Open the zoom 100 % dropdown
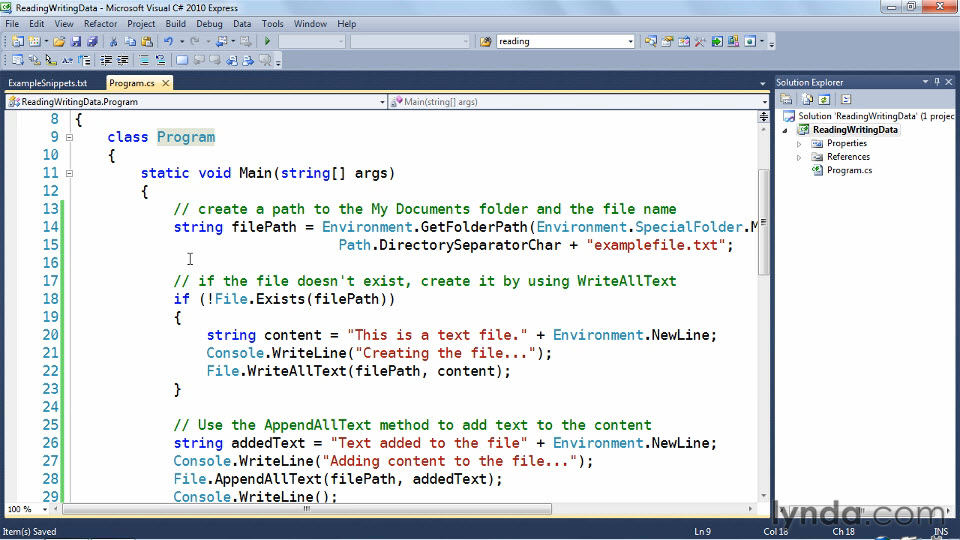This screenshot has width=960, height=540. (x=45, y=509)
